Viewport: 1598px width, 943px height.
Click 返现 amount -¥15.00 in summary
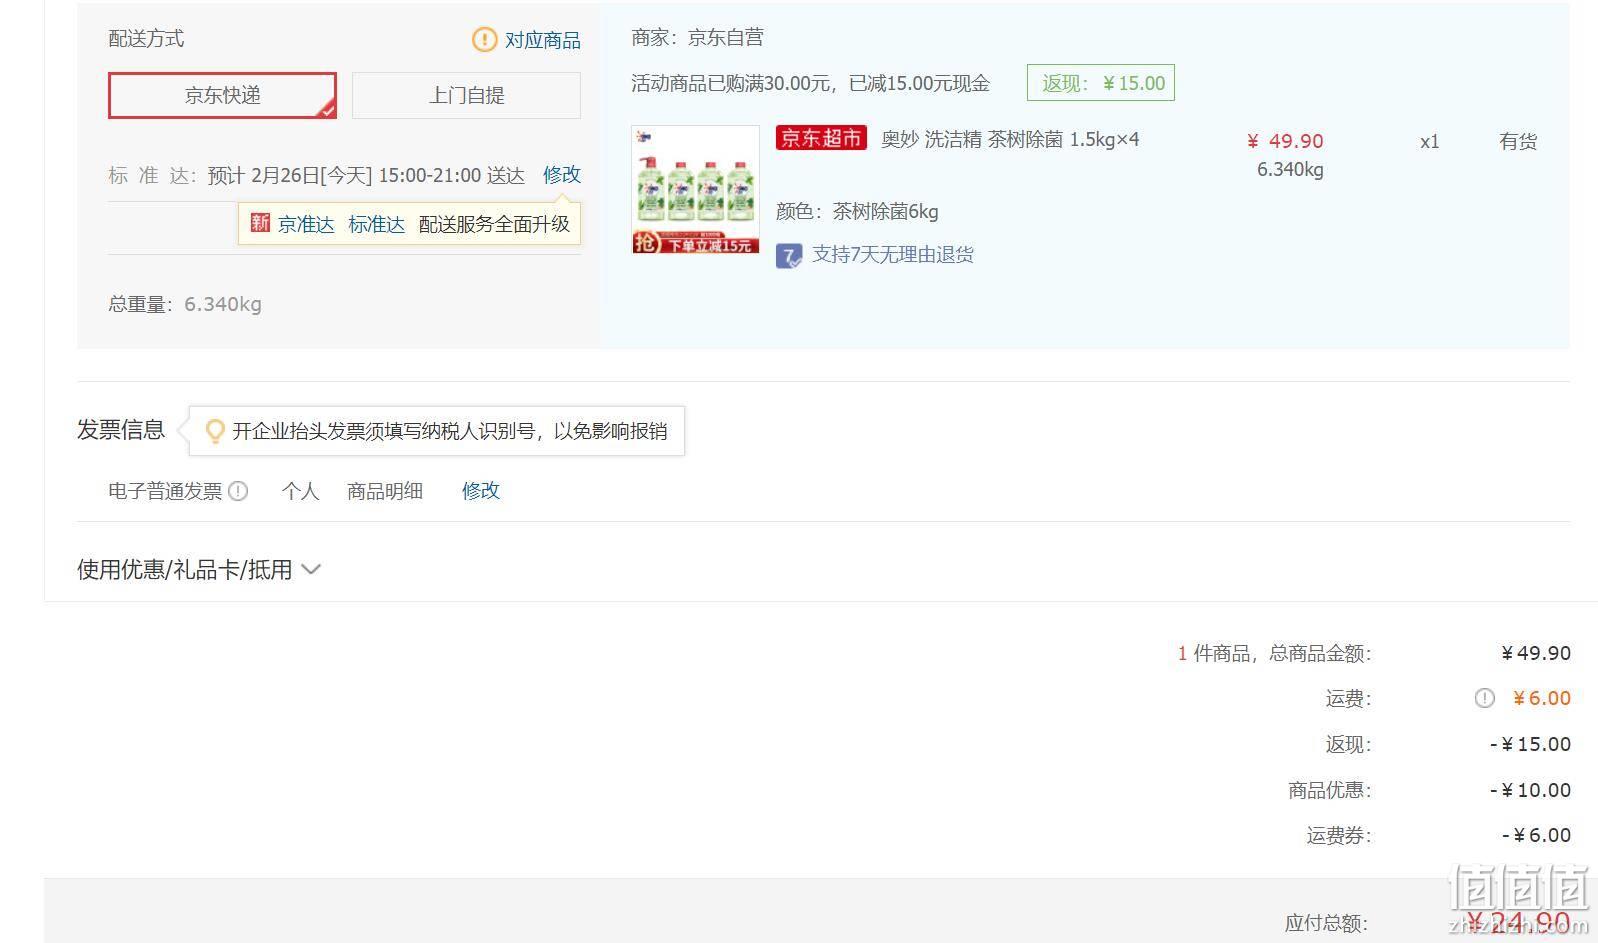tap(1530, 744)
